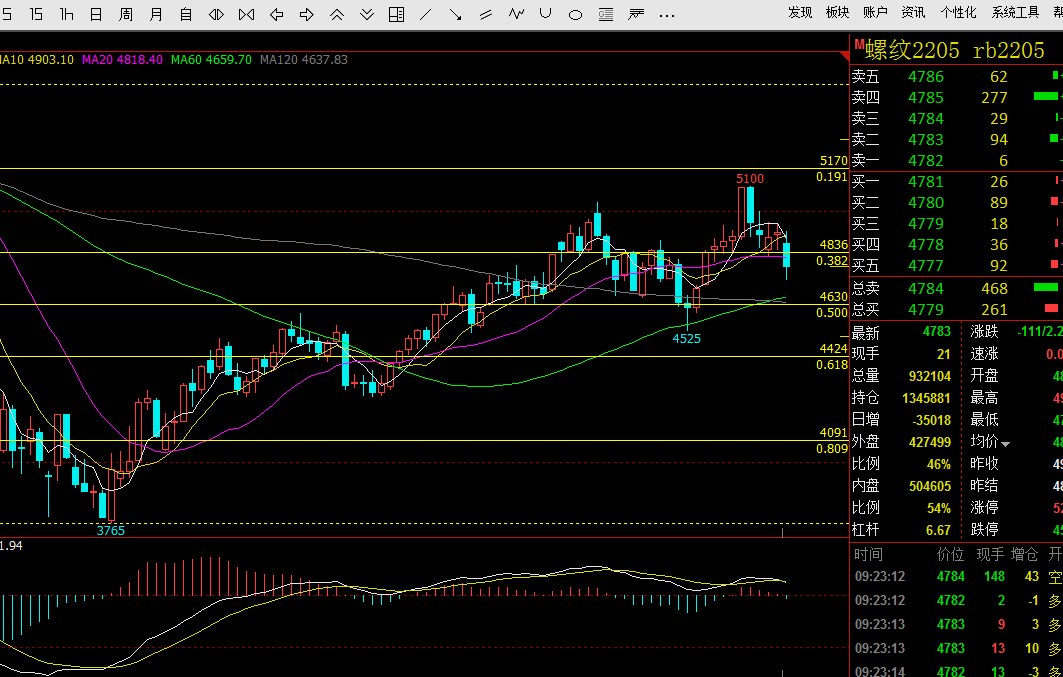The width and height of the screenshot is (1063, 677).
Task: Open the more tools ellipsis menu
Action: 666,16
